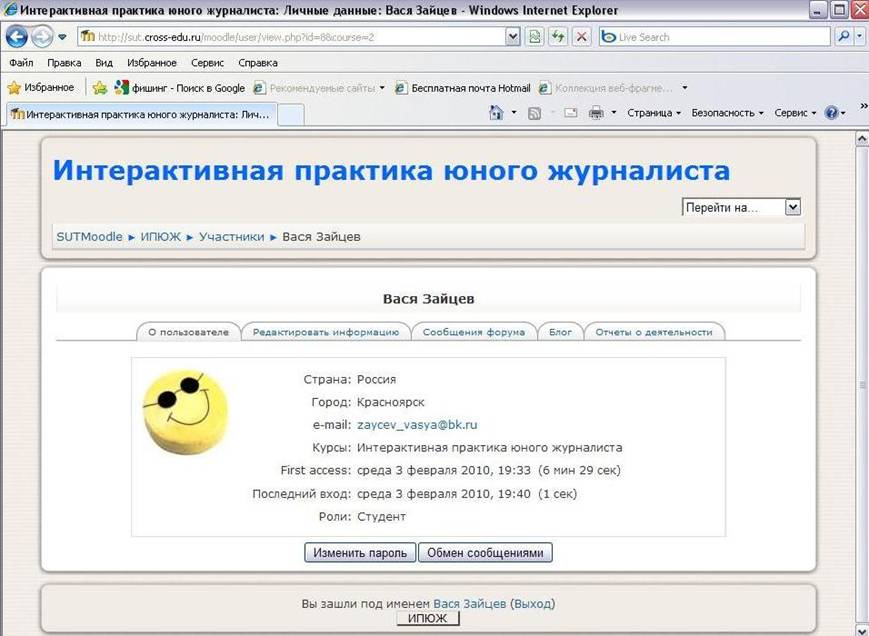Expand the 'Страница' toolbar menu
The height and width of the screenshot is (636, 869).
click(x=653, y=113)
